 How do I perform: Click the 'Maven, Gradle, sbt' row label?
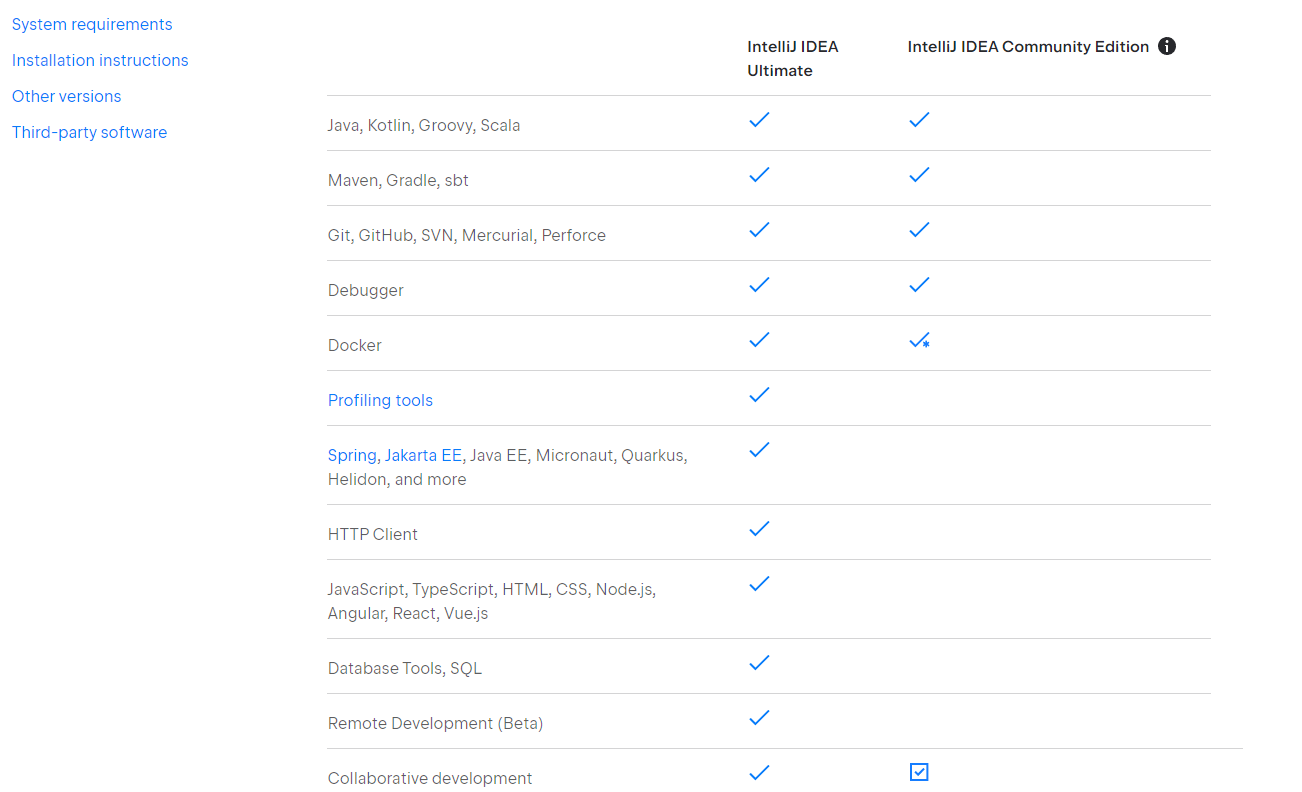point(398,180)
